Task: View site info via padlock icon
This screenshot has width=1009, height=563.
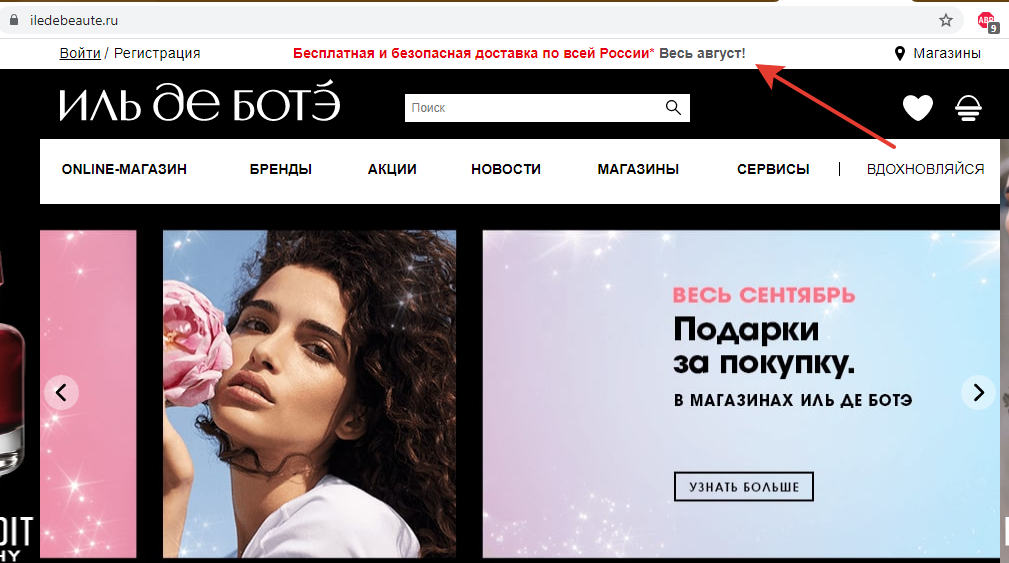Action: tap(14, 20)
